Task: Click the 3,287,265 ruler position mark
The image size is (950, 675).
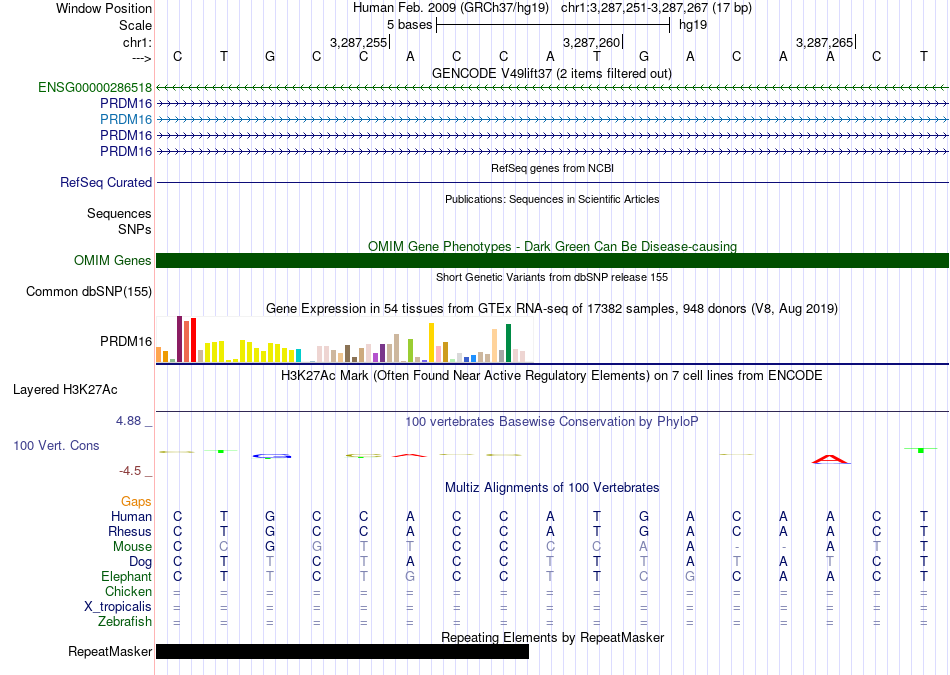Action: (x=824, y=42)
